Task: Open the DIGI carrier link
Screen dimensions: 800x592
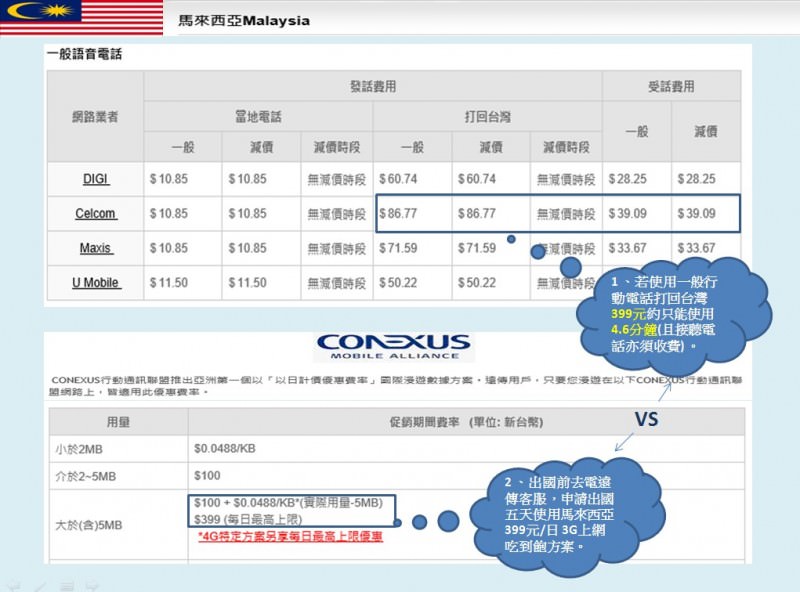Action: 96,179
